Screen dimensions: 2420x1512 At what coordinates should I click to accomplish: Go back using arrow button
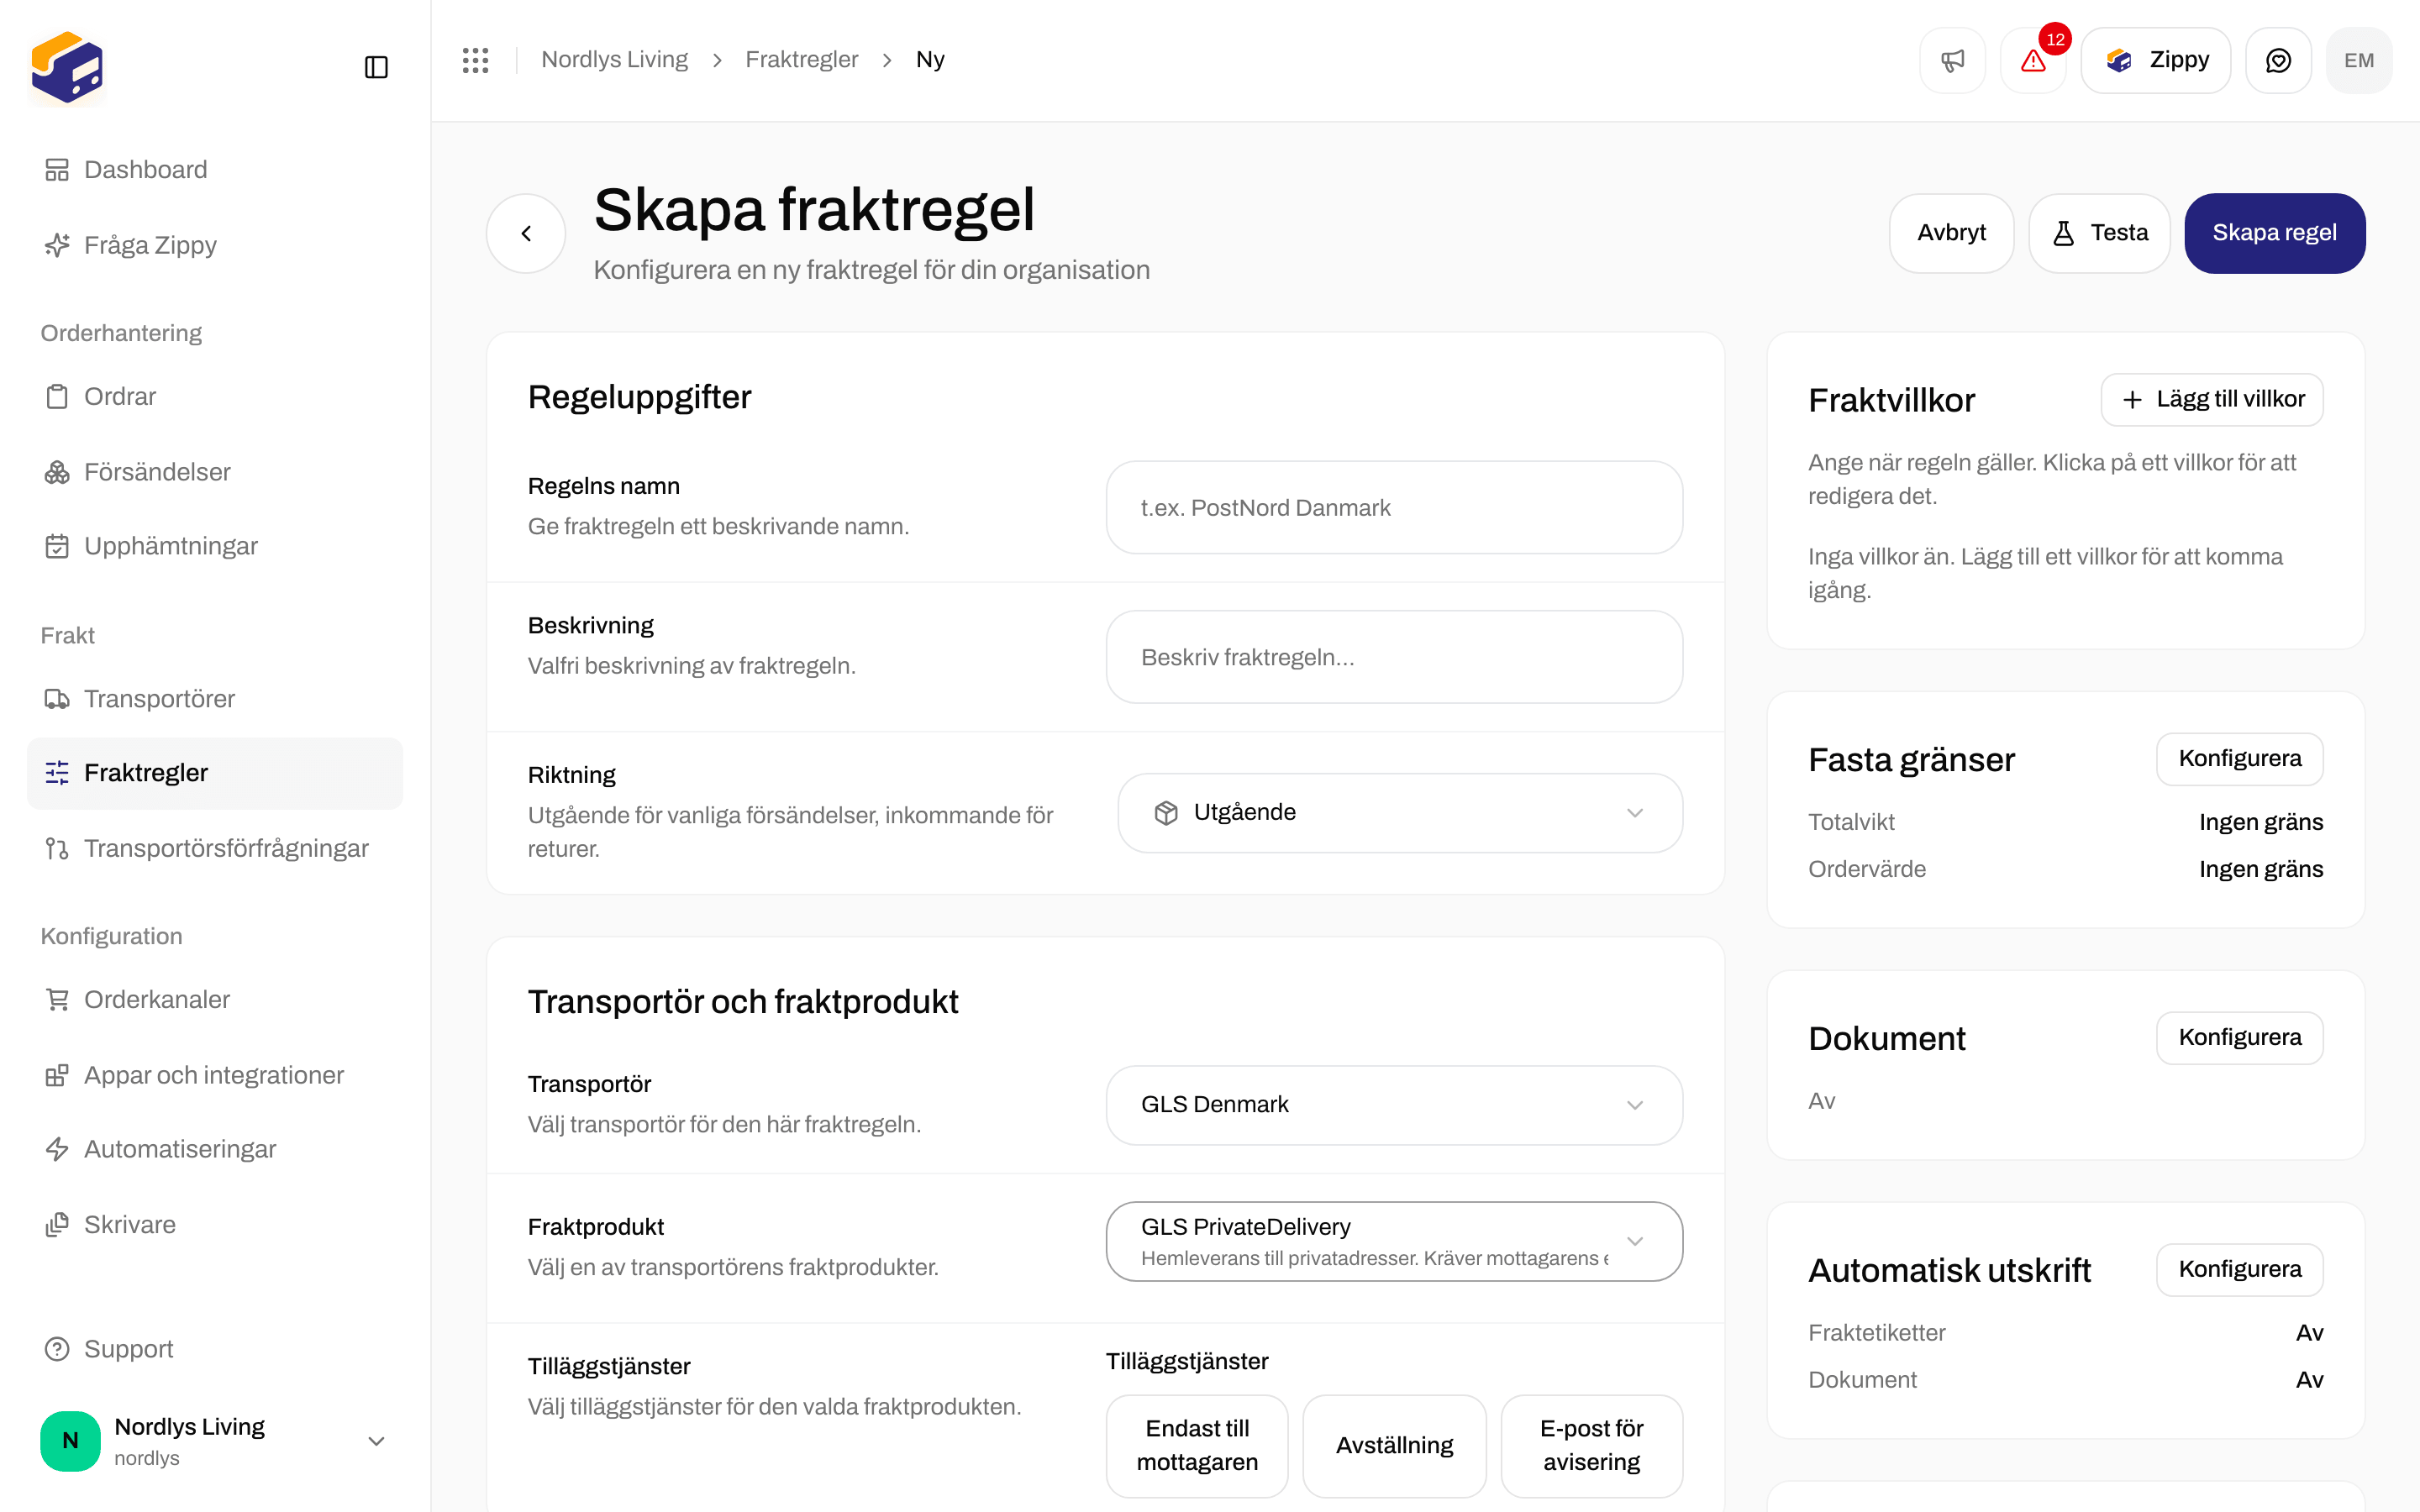526,233
